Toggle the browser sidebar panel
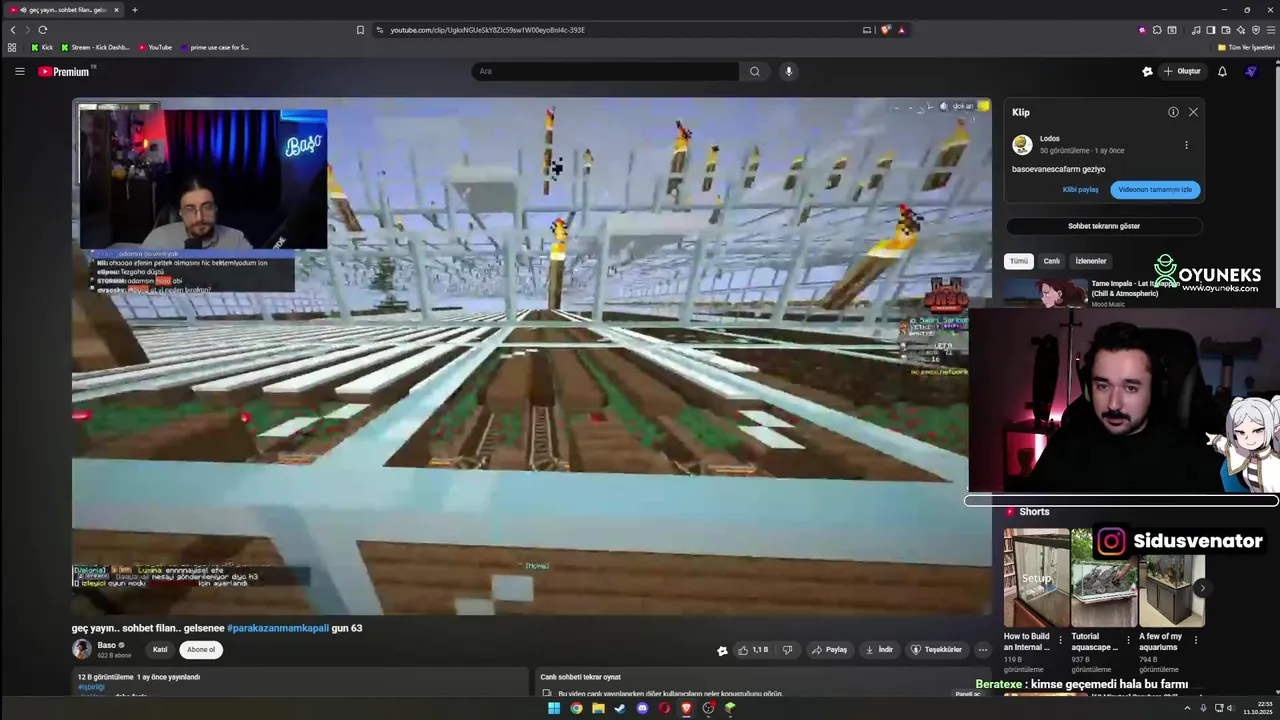The height and width of the screenshot is (720, 1280). pyautogui.click(x=1211, y=30)
